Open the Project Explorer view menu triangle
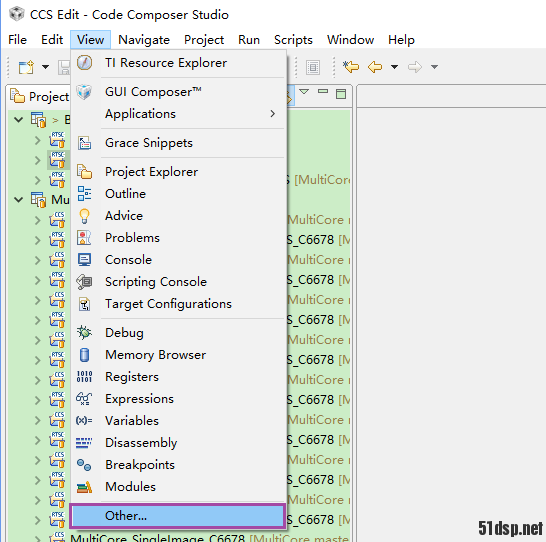Screen dimensions: 546x542 [304, 92]
